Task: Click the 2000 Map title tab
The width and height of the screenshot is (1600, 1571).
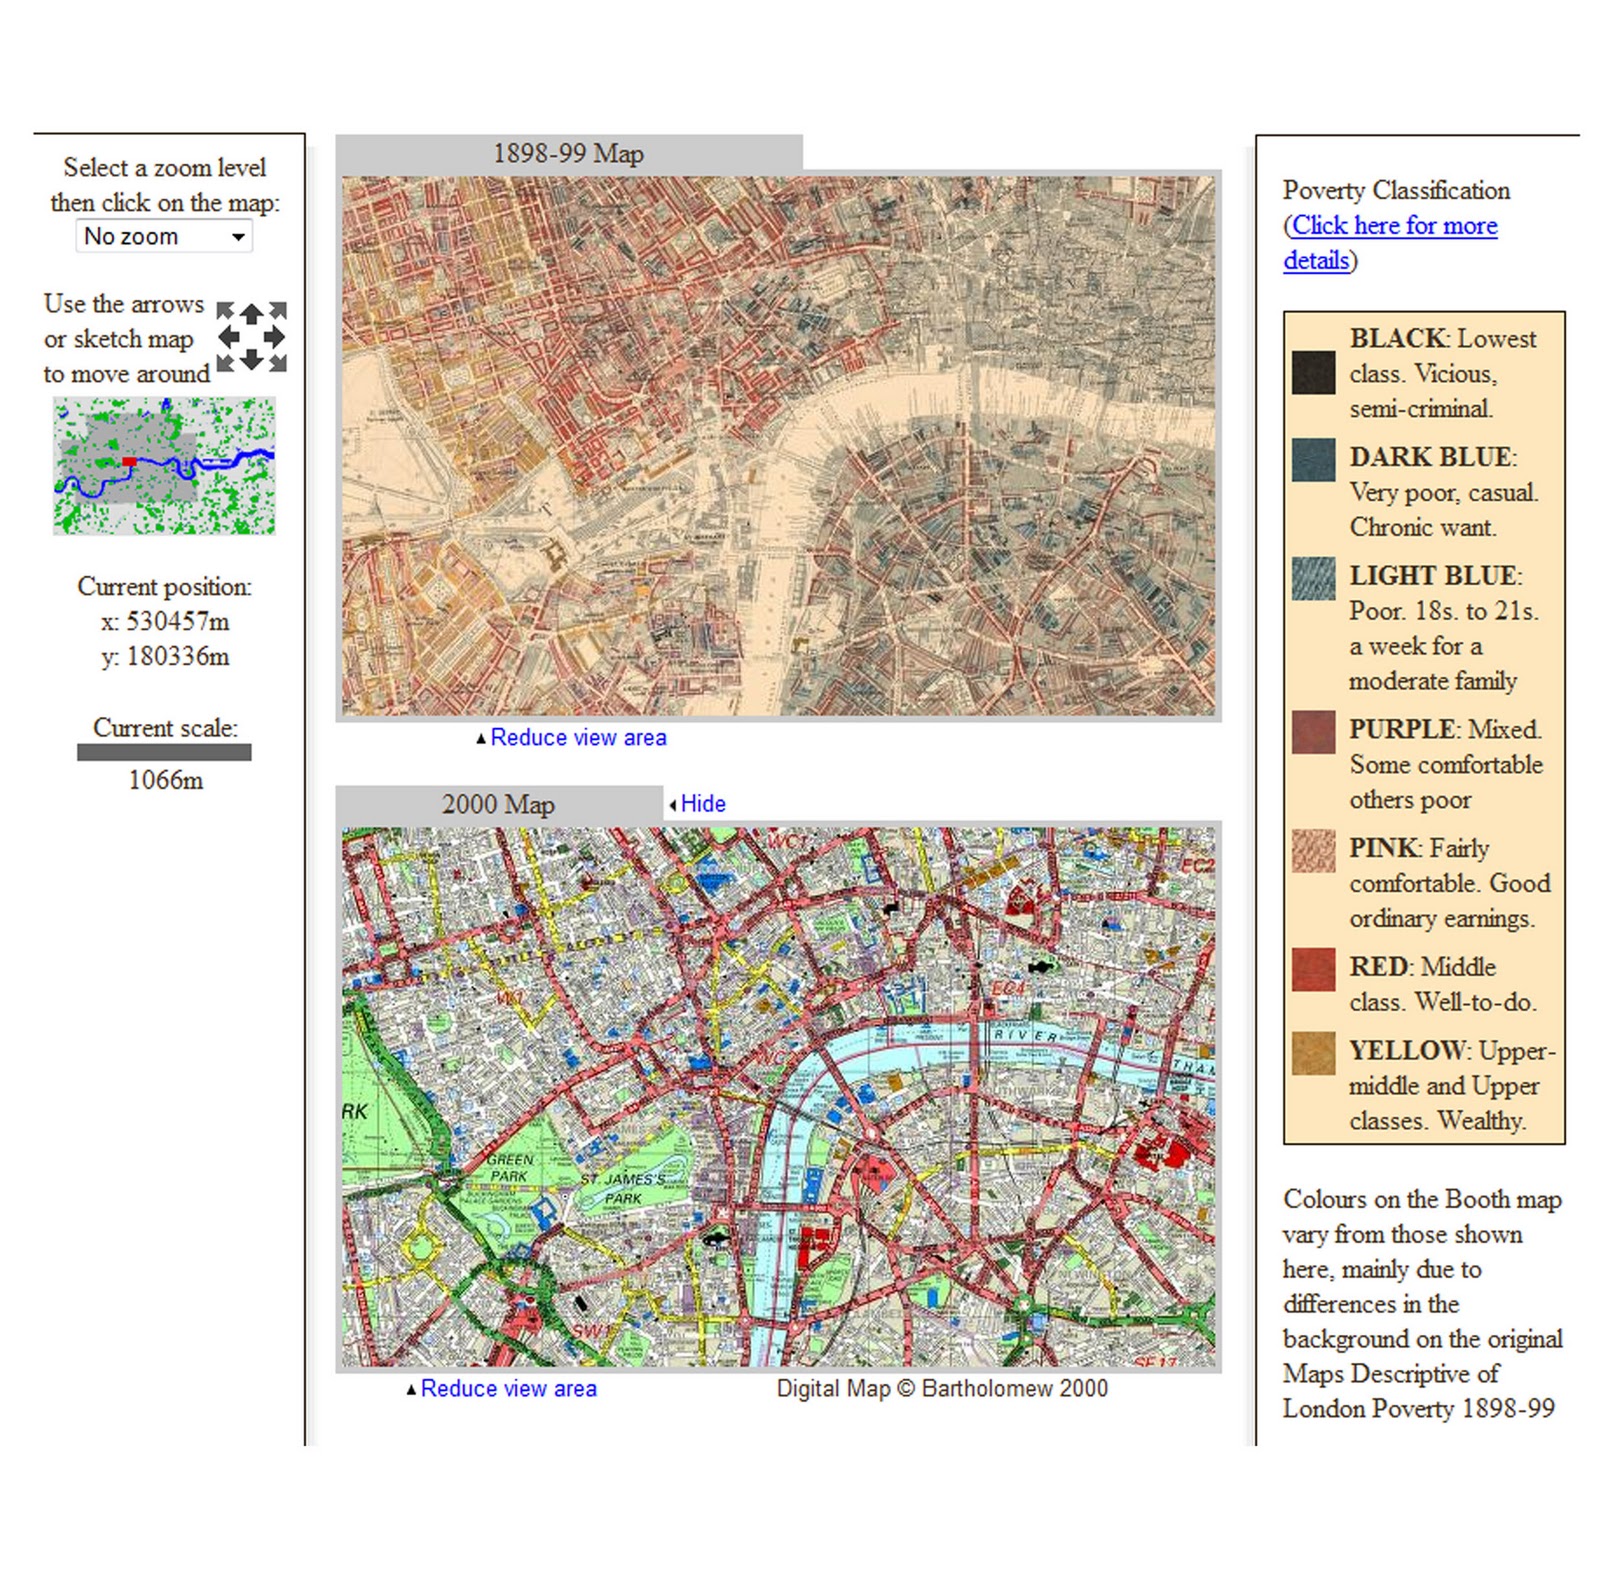Action: point(499,803)
